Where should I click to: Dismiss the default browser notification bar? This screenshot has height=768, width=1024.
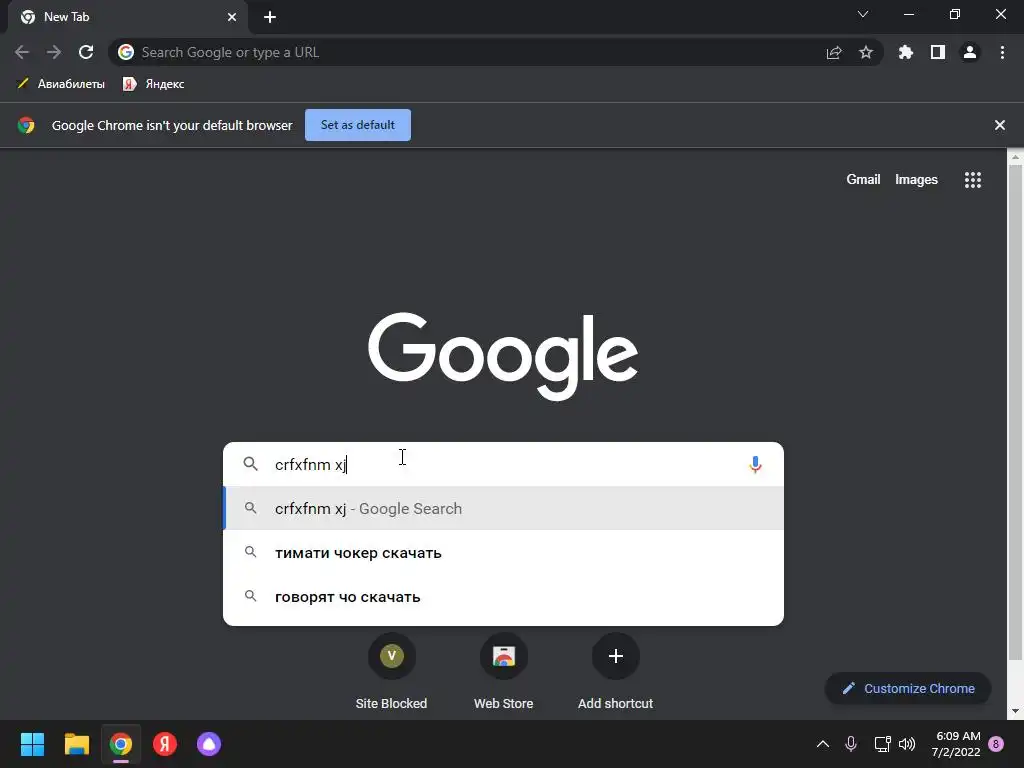[1000, 125]
